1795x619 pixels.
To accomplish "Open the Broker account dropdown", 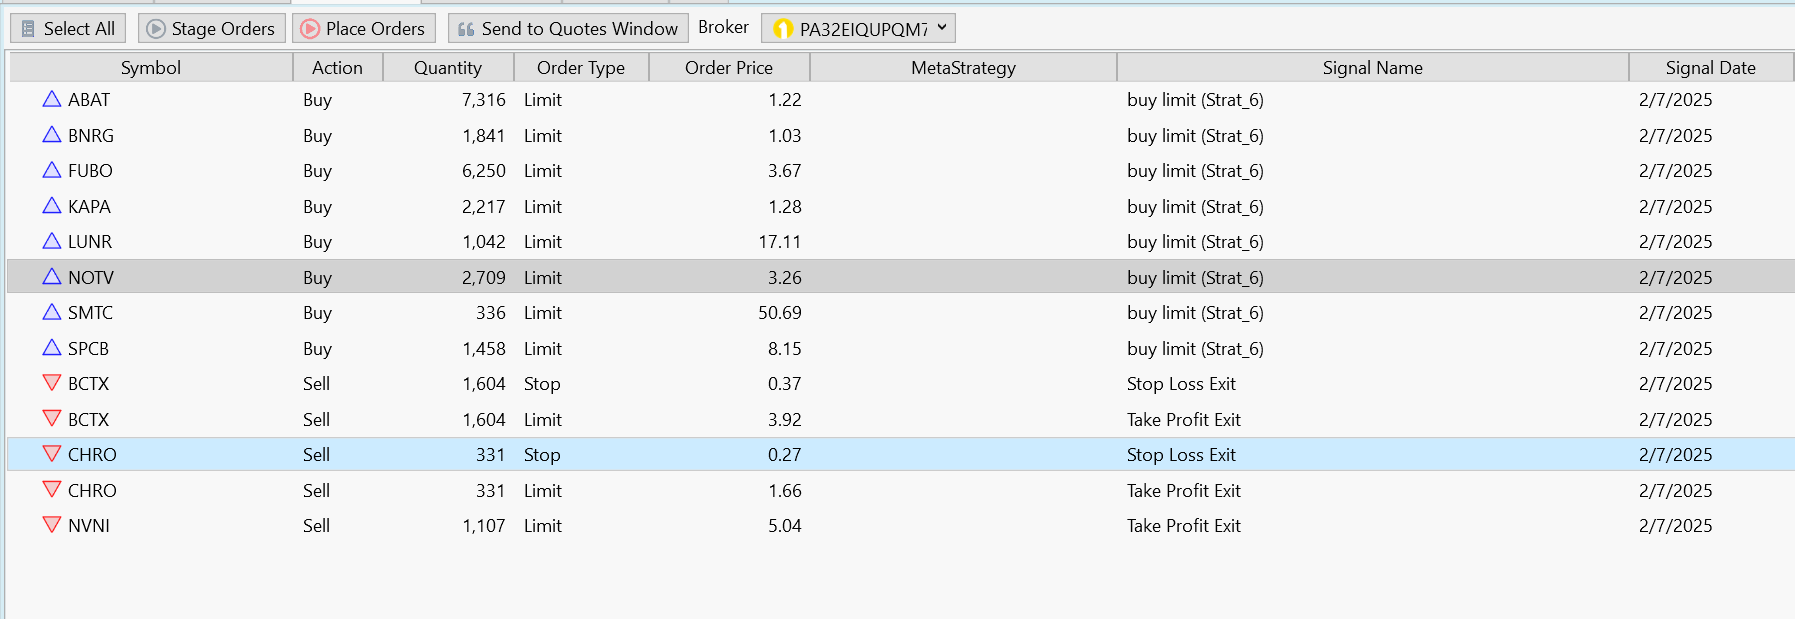I will (x=858, y=29).
